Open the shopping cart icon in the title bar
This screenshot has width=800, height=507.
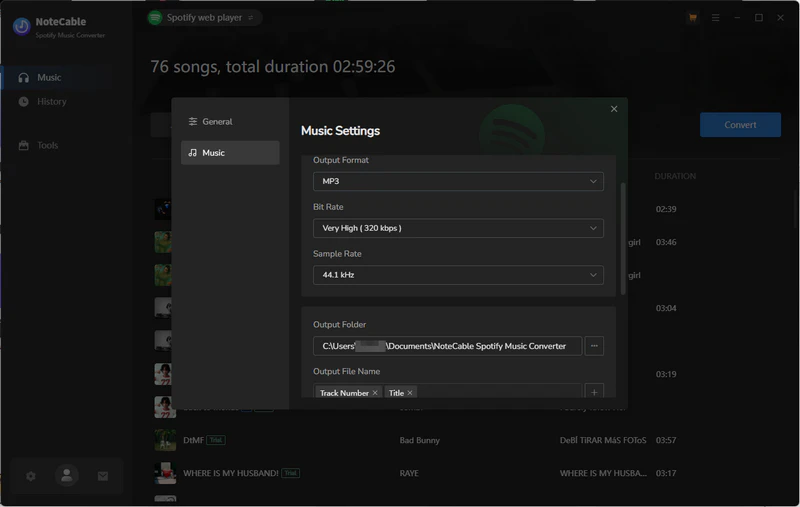693,17
